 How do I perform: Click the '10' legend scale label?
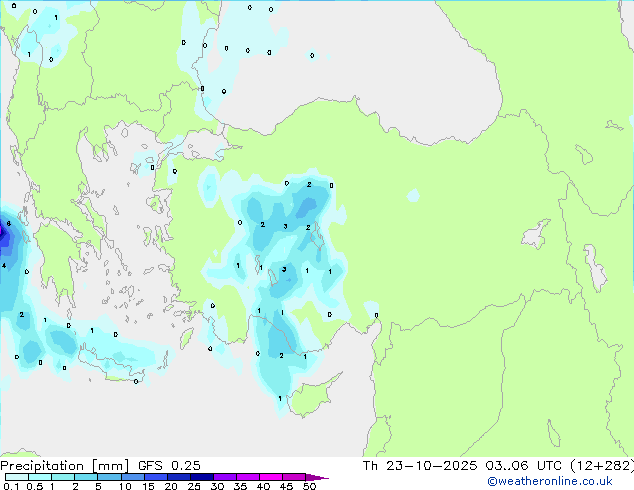pos(125,486)
